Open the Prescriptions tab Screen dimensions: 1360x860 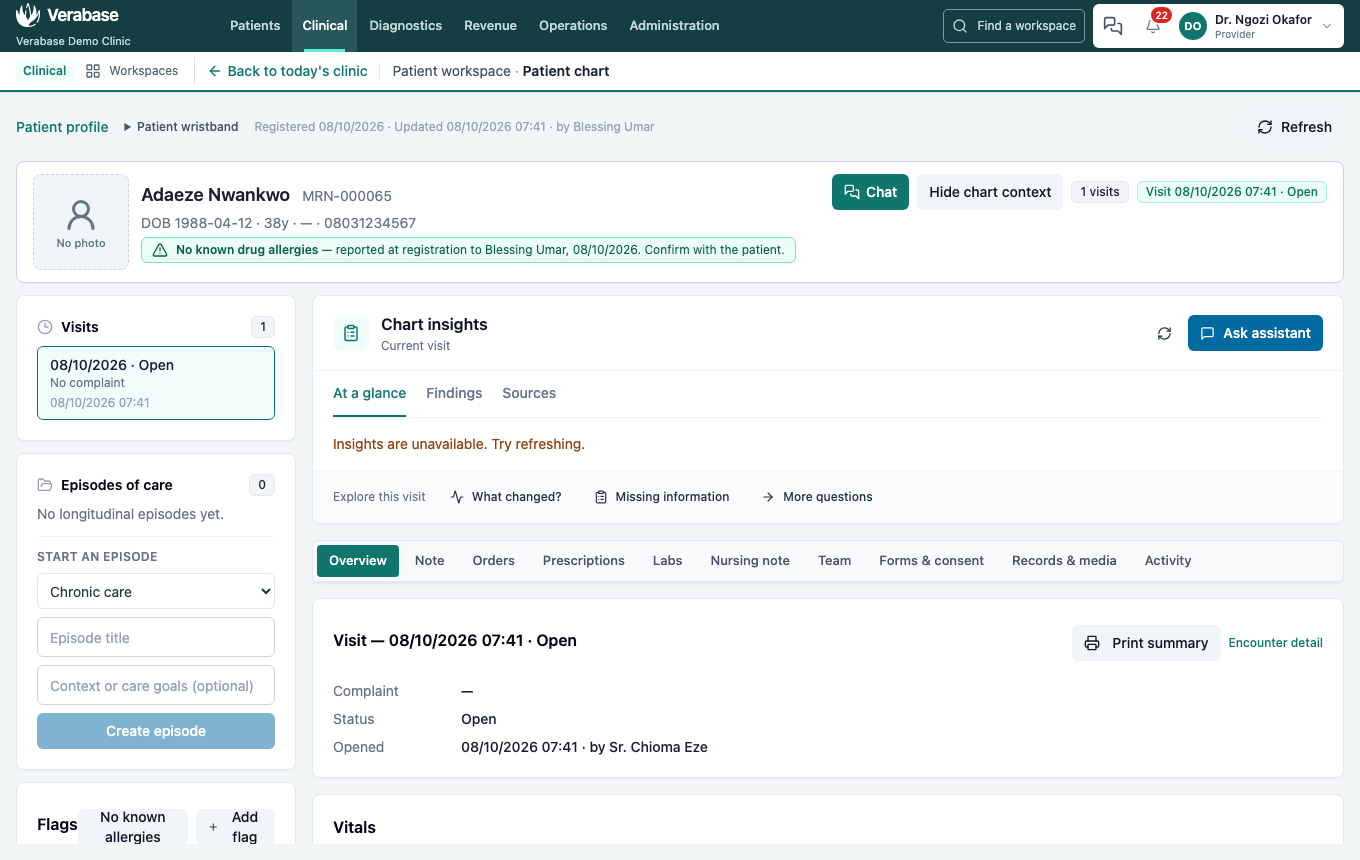tap(584, 561)
